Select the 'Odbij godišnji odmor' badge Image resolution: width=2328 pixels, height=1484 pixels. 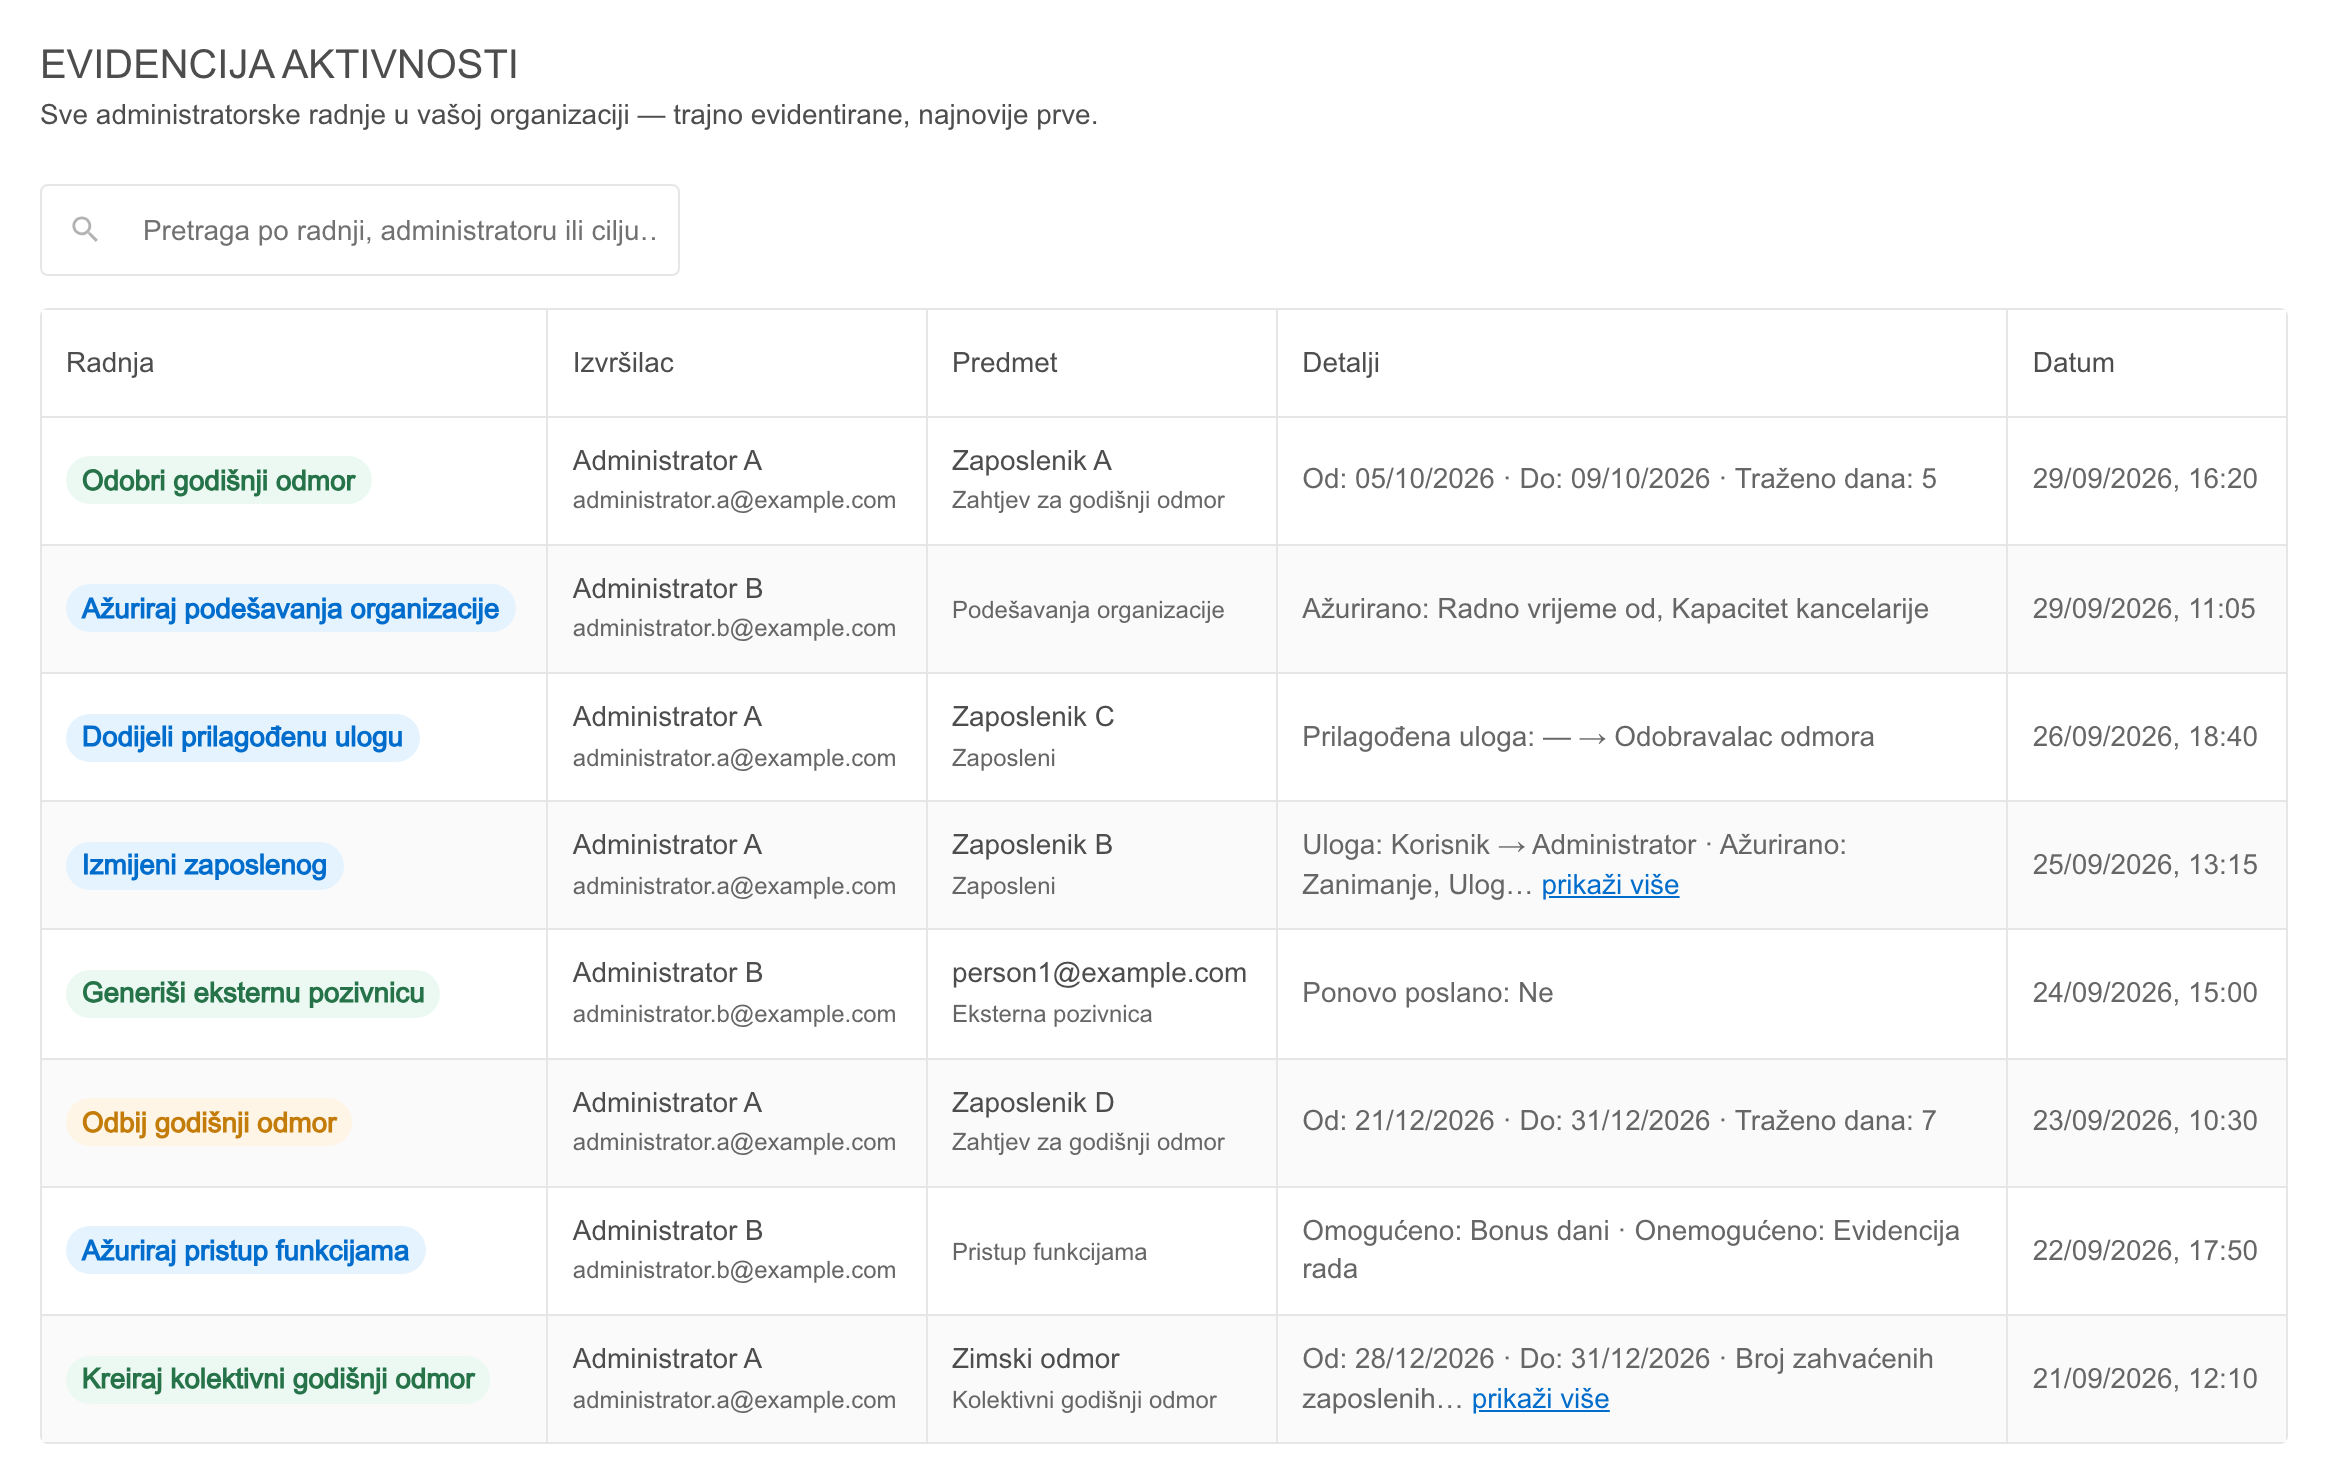[209, 1123]
